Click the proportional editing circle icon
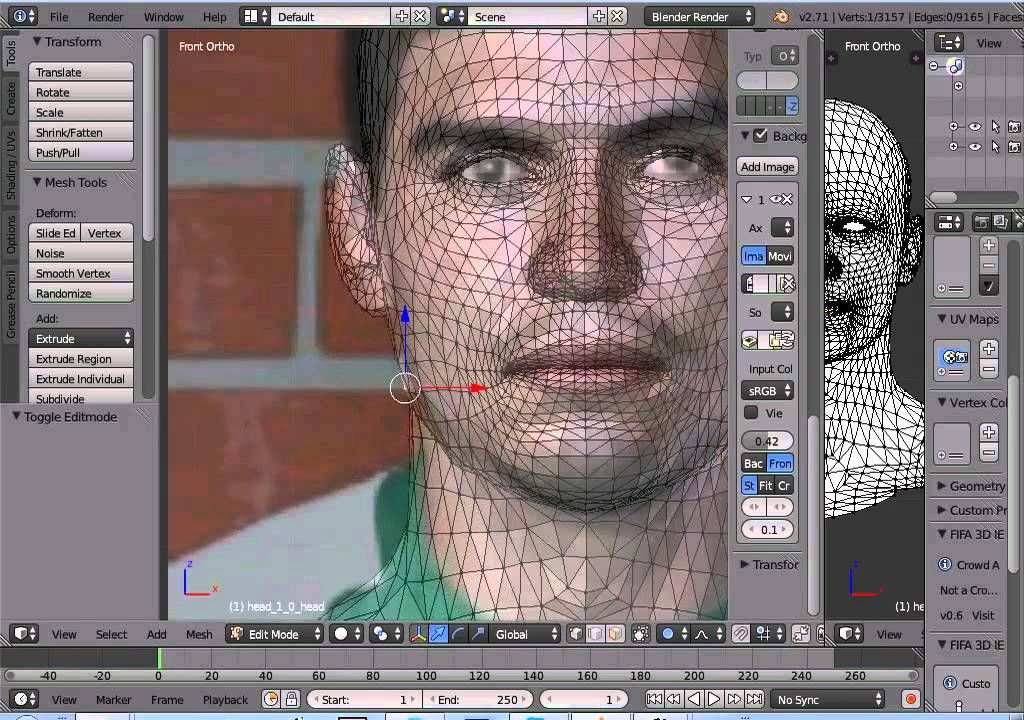The height and width of the screenshot is (720, 1024). tap(672, 634)
